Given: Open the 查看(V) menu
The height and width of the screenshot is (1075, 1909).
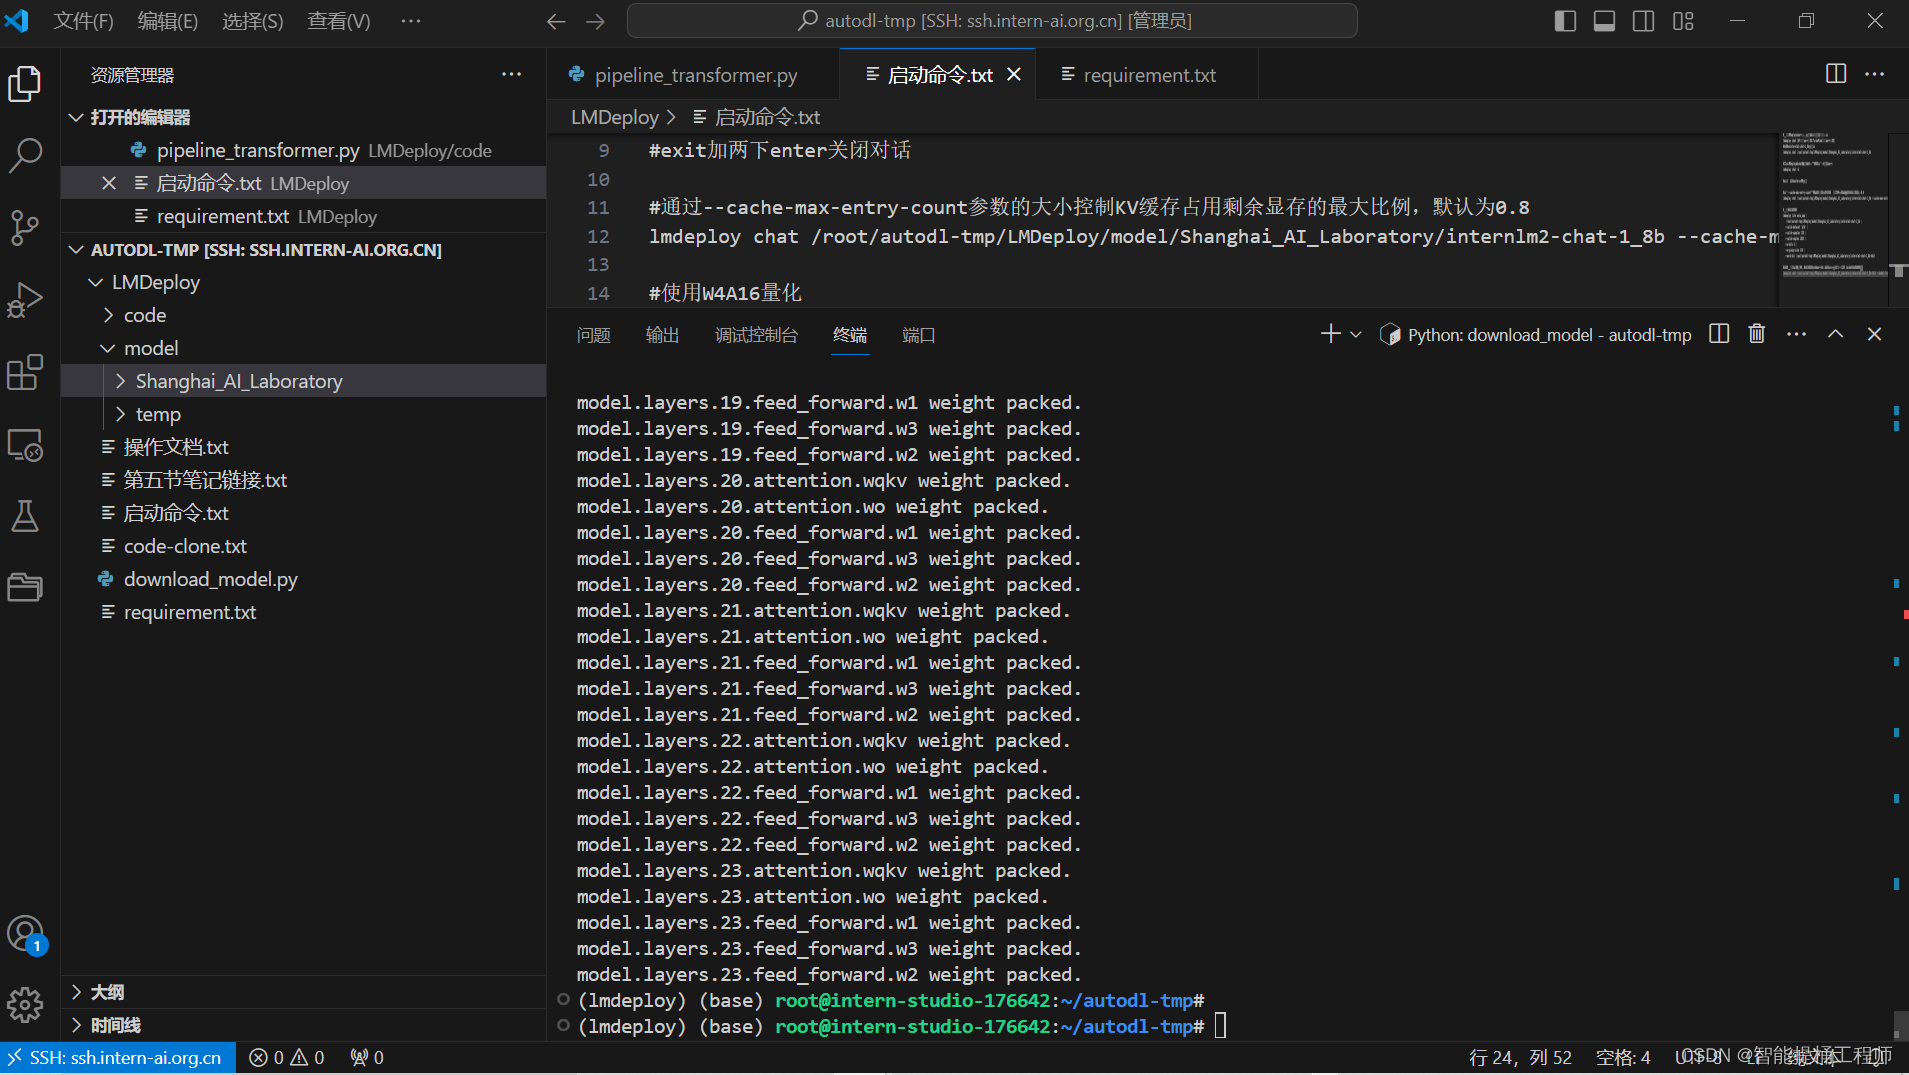Looking at the screenshot, I should point(338,20).
